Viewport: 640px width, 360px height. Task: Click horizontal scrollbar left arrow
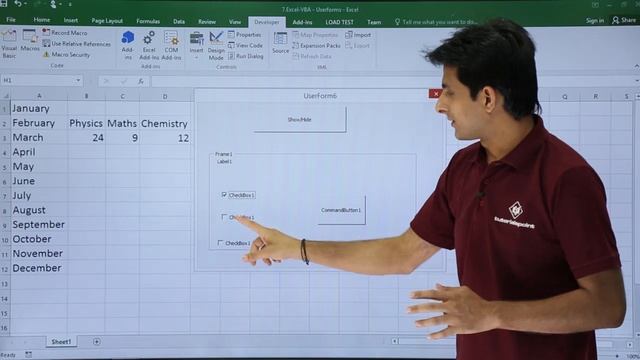tap(395, 341)
